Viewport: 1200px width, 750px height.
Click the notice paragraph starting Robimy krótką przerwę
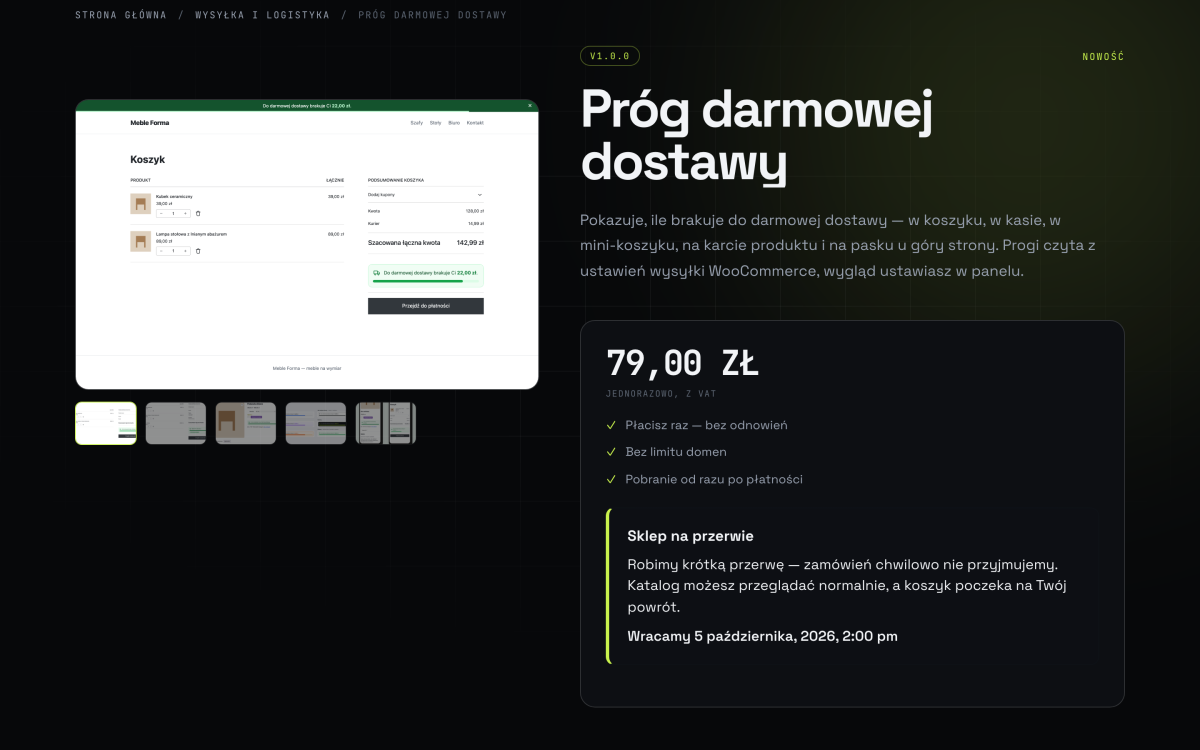[847, 586]
